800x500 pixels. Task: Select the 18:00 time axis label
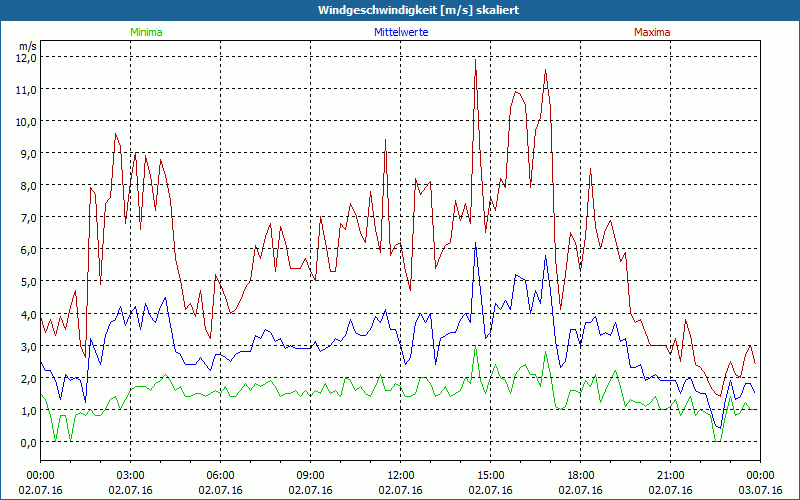coord(580,475)
